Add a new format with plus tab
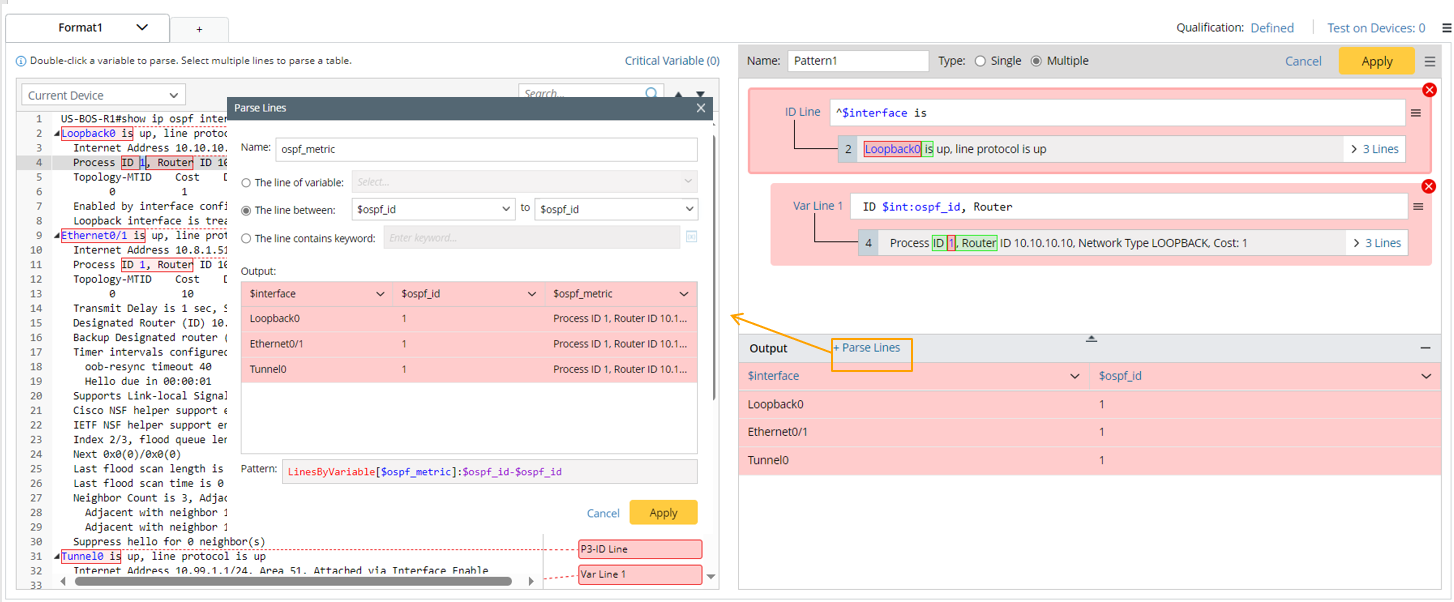The width and height of the screenshot is (1454, 602). 199,30
